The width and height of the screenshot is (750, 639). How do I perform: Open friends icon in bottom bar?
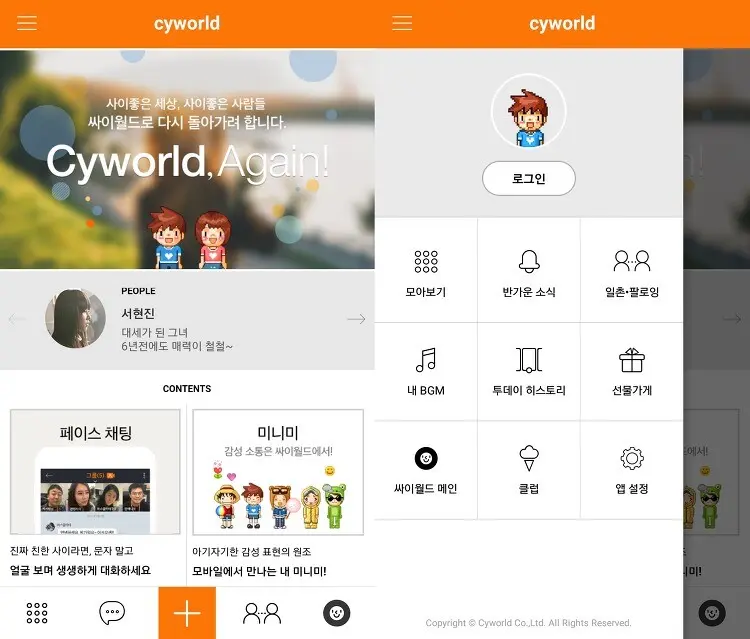tap(262, 613)
